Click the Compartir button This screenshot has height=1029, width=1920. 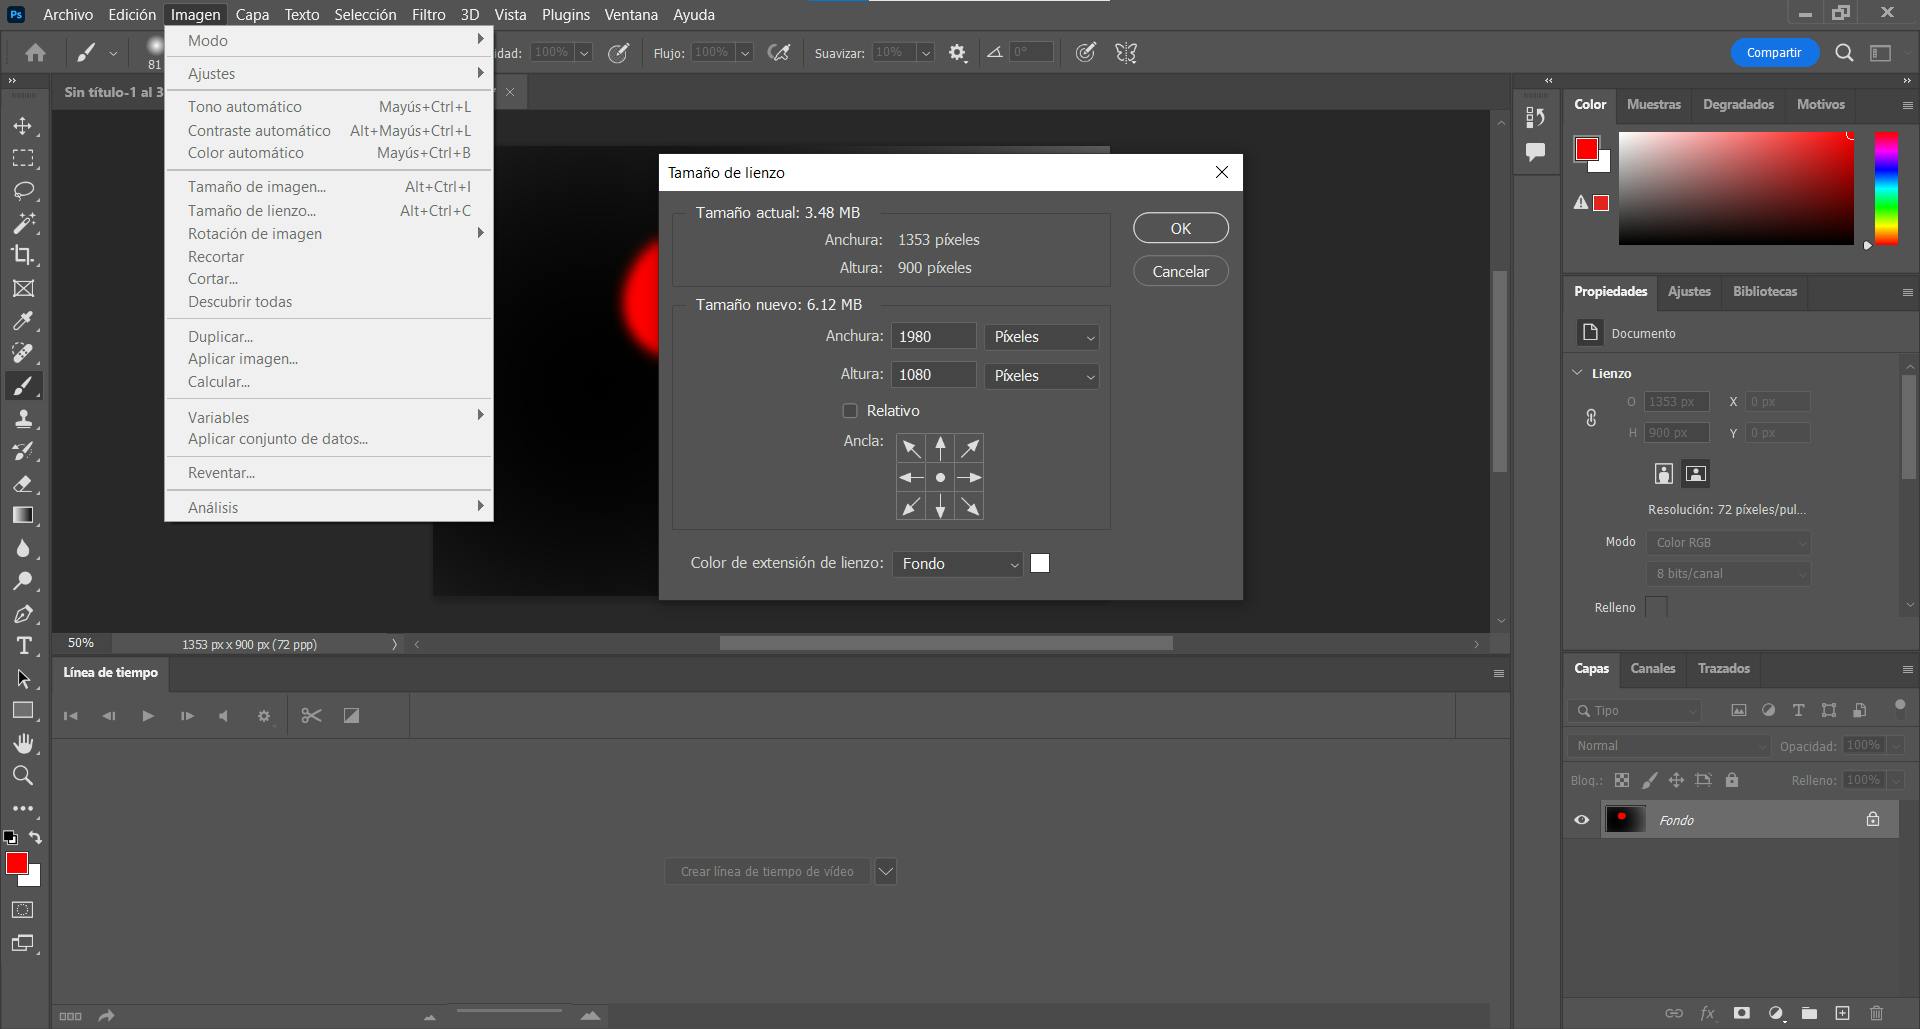coord(1773,53)
